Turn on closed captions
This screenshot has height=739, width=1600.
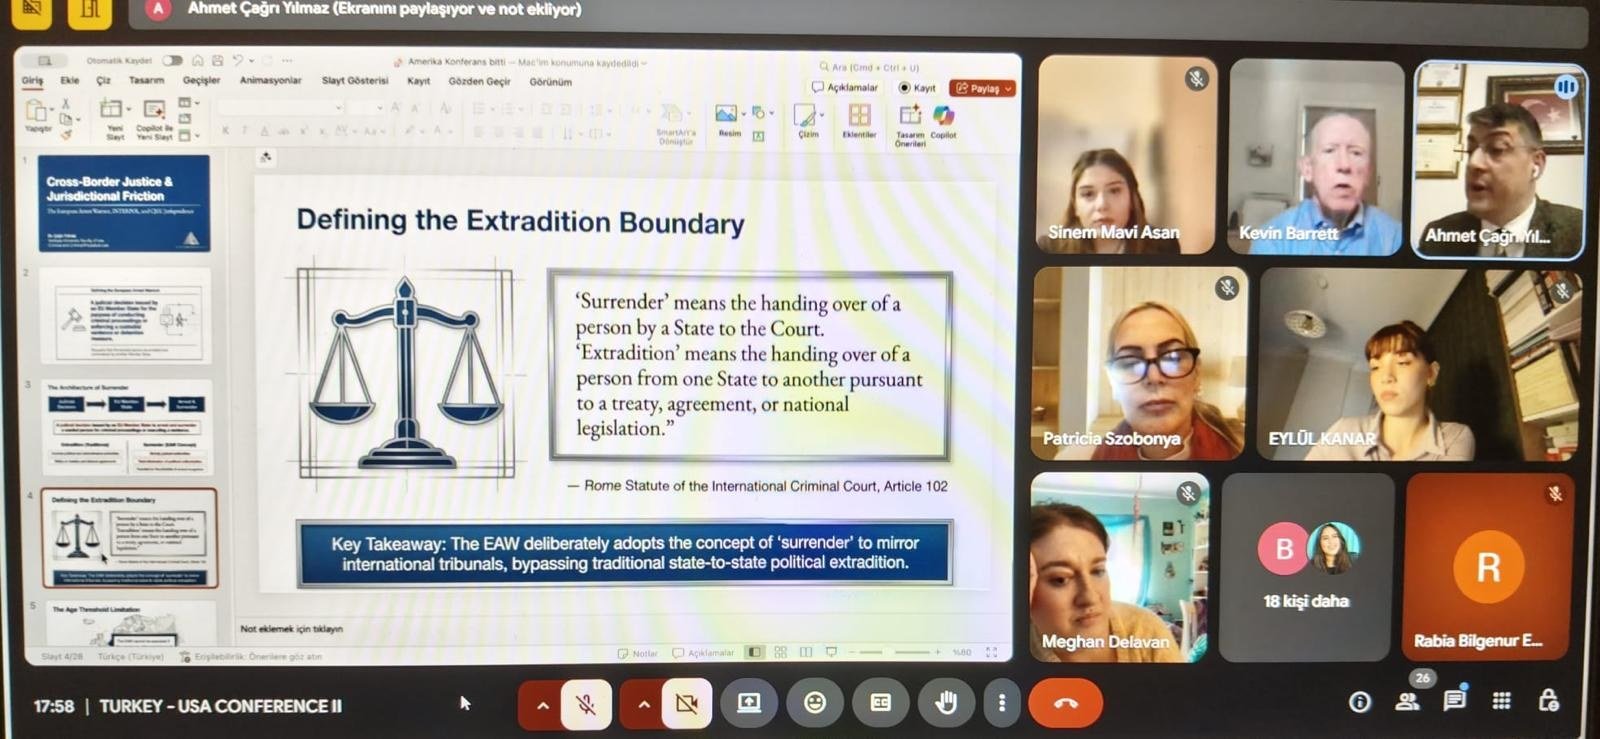tap(880, 703)
